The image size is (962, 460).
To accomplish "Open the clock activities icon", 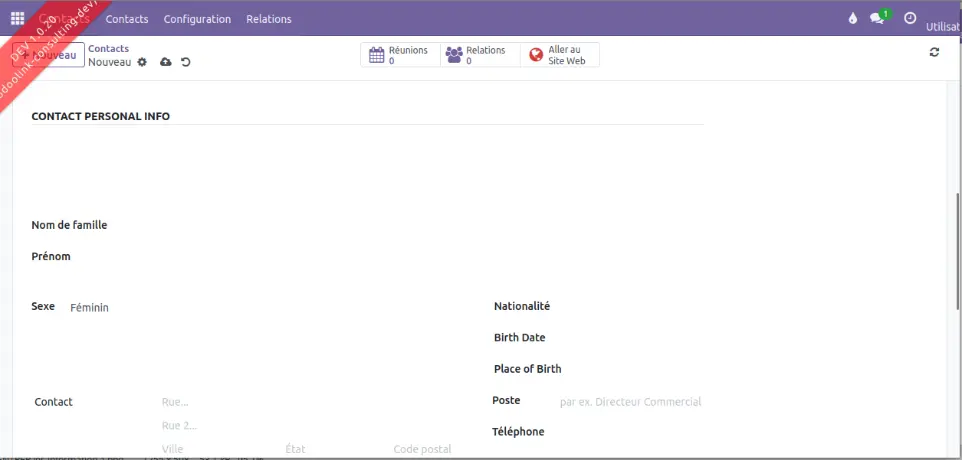I will tap(910, 18).
